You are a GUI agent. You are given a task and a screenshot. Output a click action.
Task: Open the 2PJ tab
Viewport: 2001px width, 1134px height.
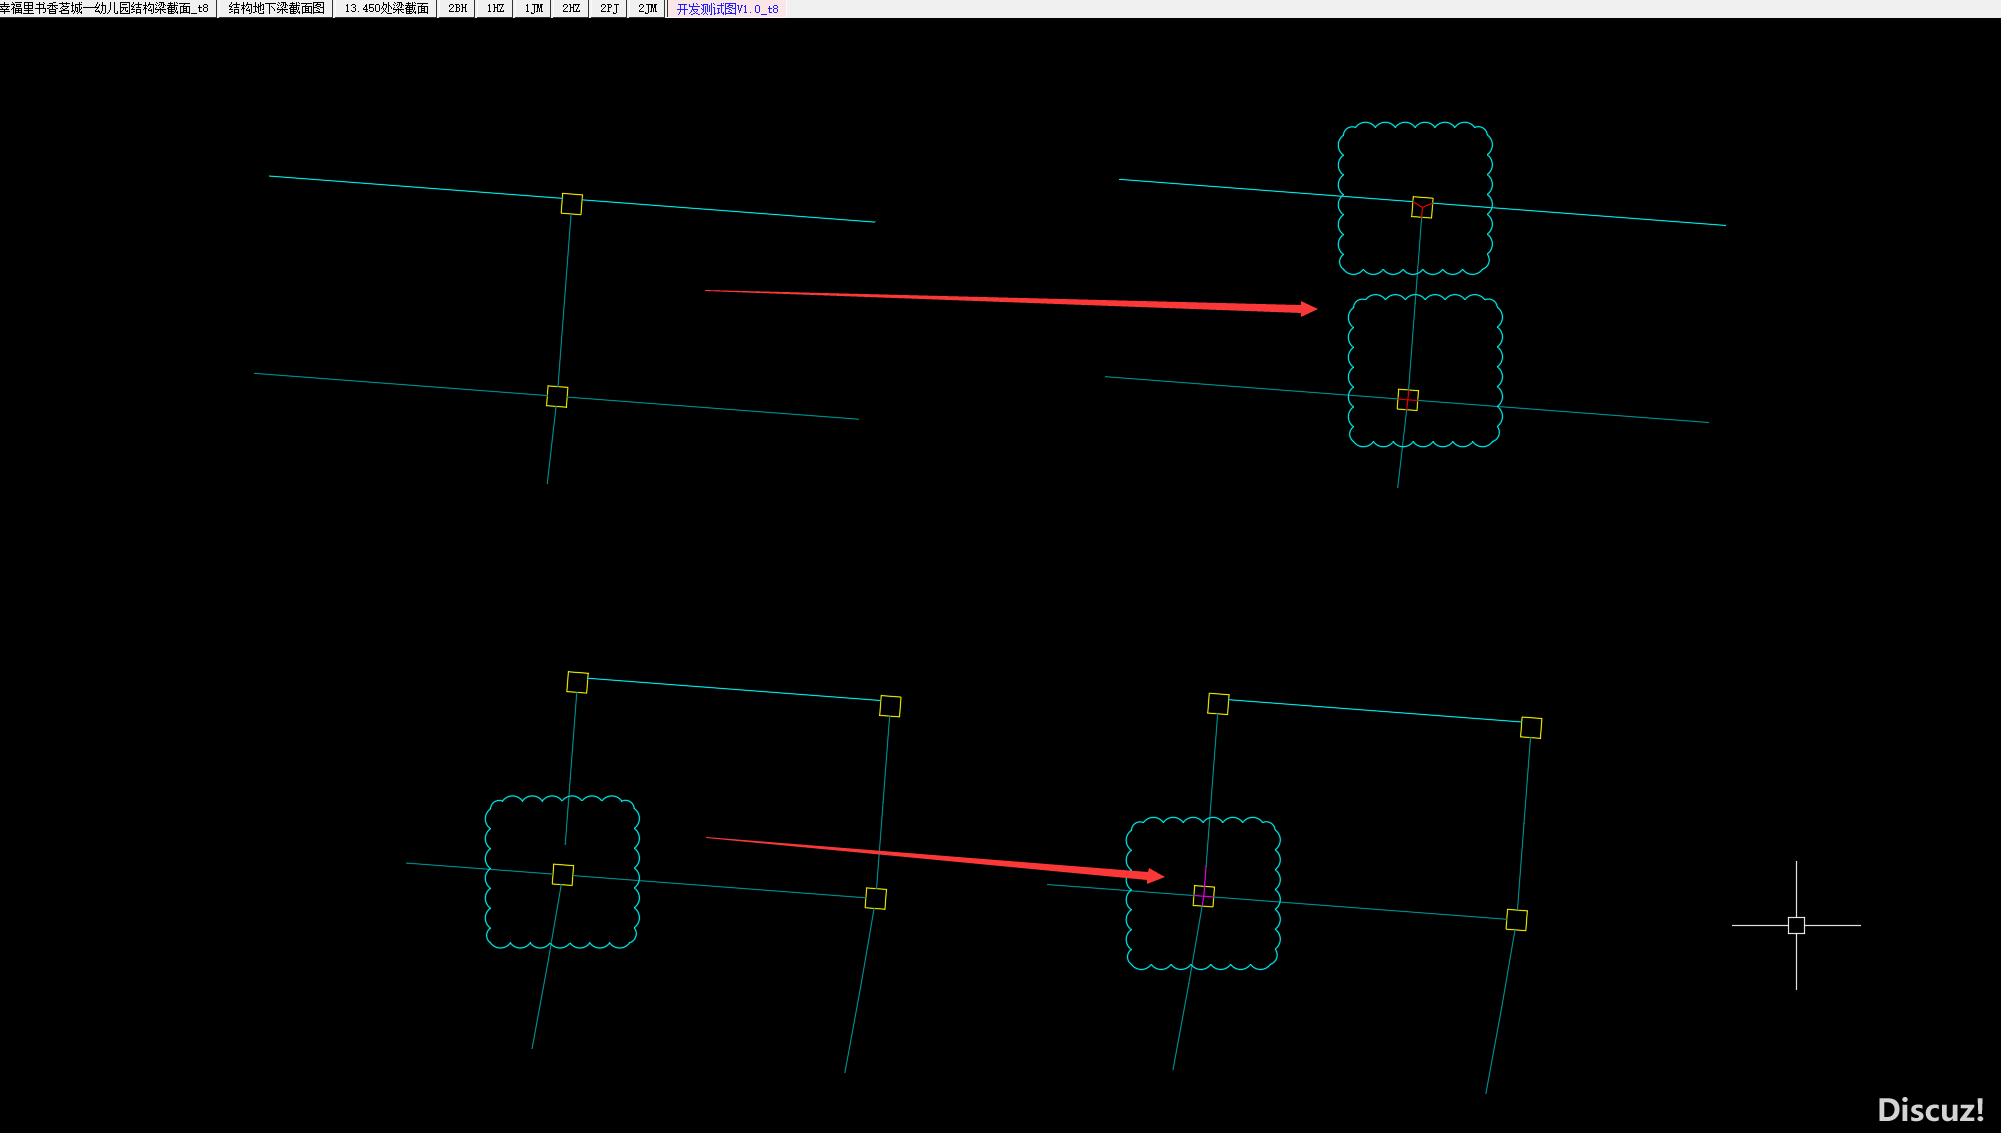609,9
